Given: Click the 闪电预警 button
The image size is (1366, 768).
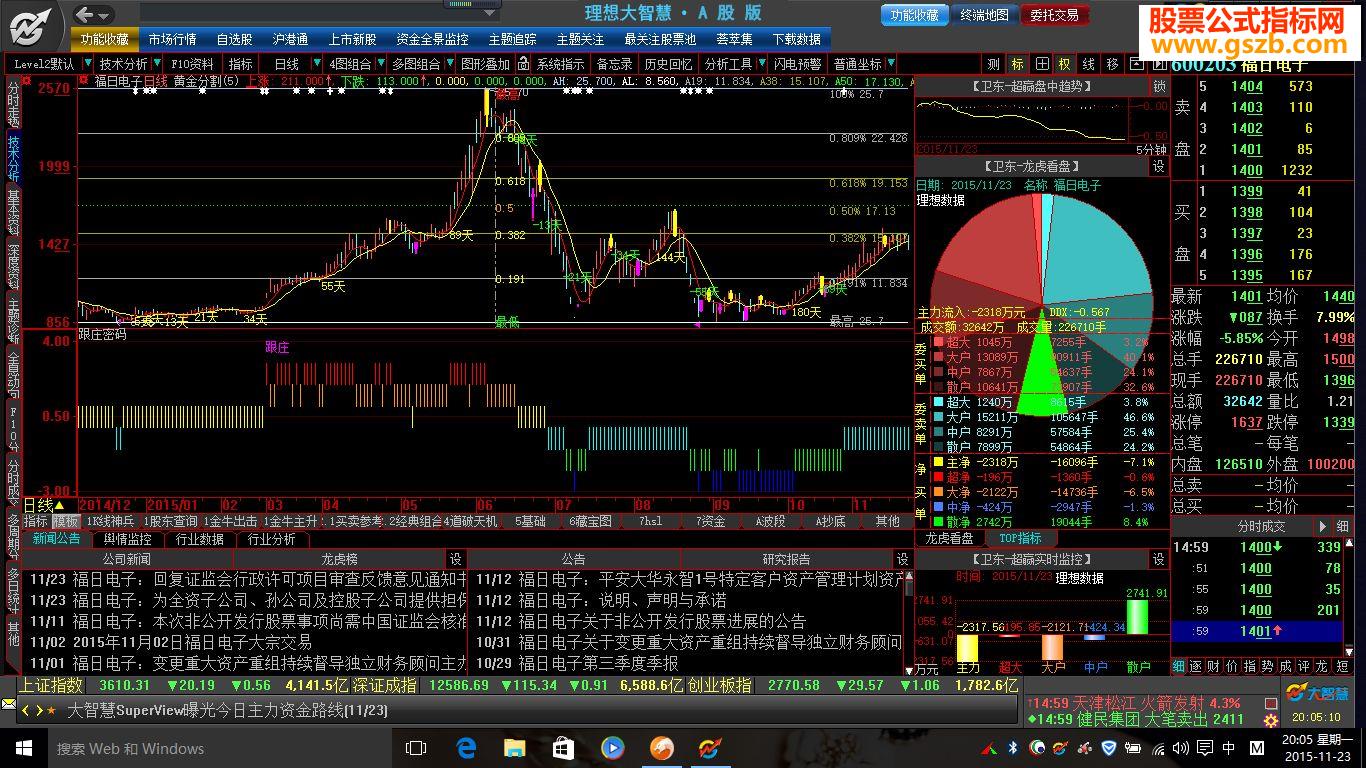Looking at the screenshot, I should point(798,64).
